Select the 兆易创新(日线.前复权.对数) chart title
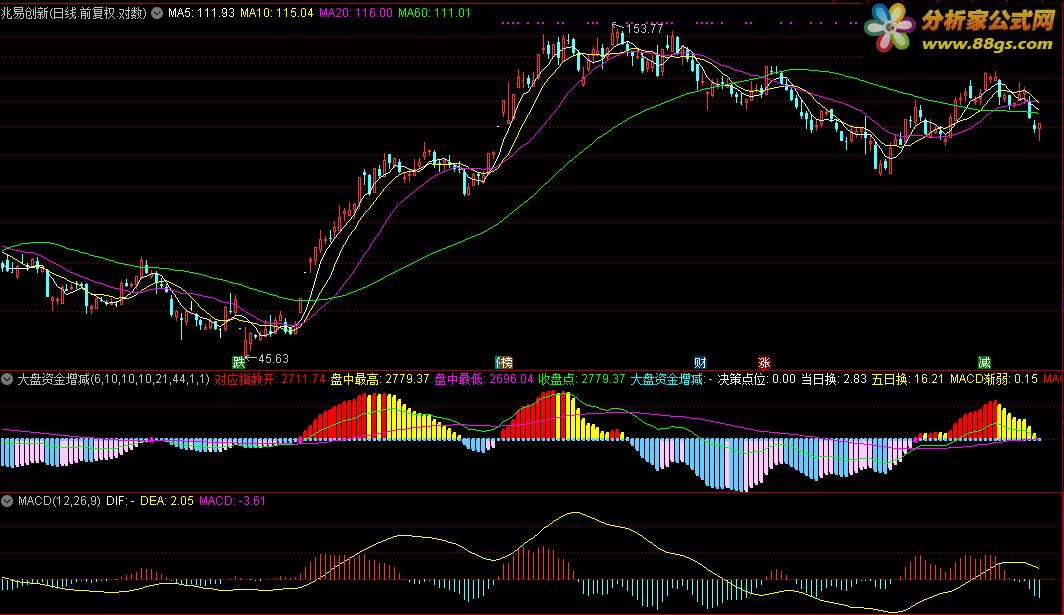Image resolution: width=1064 pixels, height=615 pixels. 74,13
